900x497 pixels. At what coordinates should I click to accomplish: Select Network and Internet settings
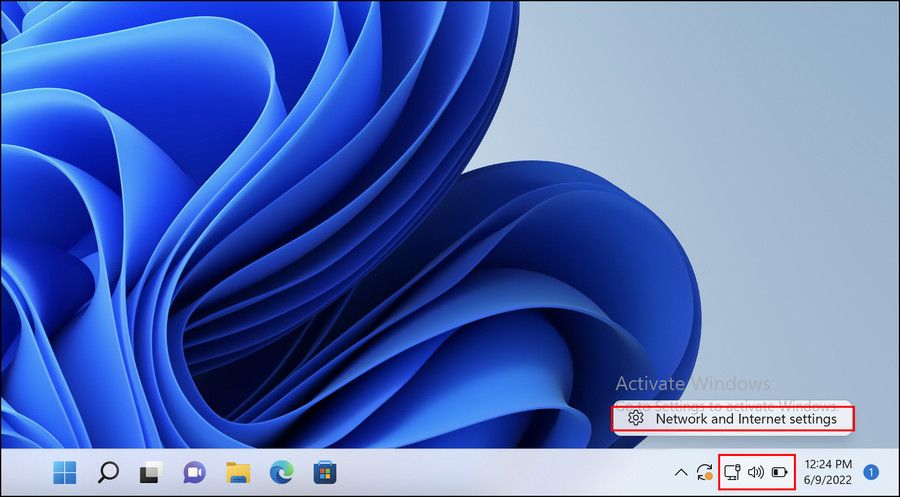pyautogui.click(x=733, y=419)
